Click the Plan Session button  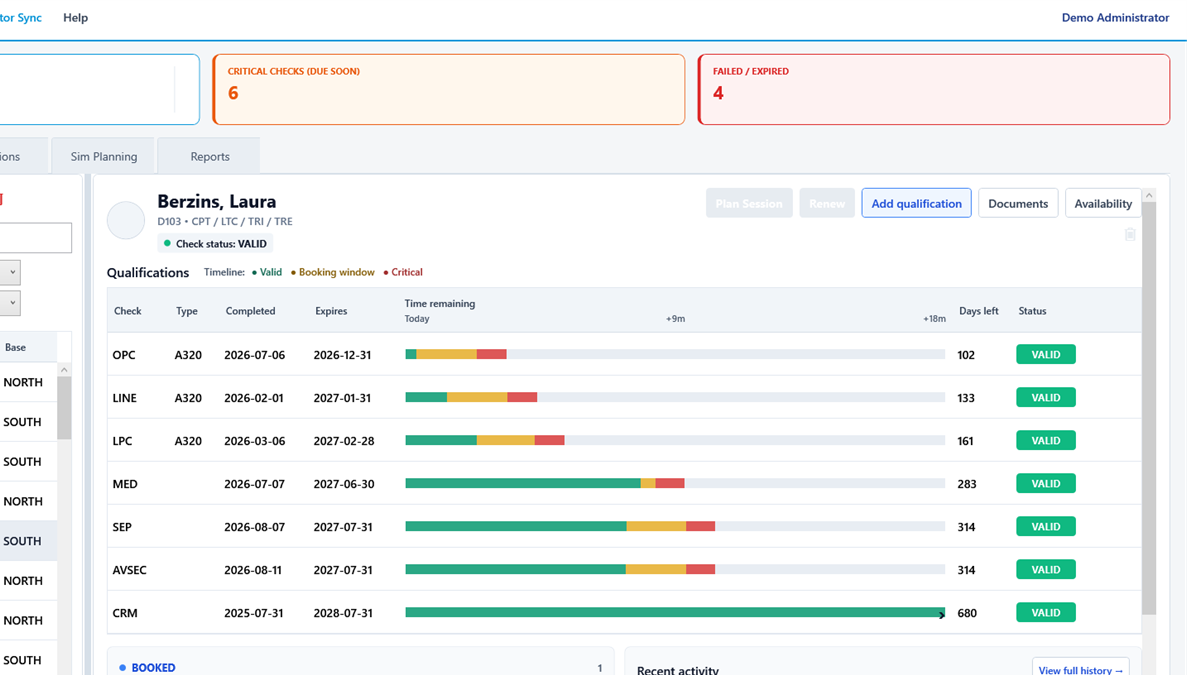click(749, 203)
